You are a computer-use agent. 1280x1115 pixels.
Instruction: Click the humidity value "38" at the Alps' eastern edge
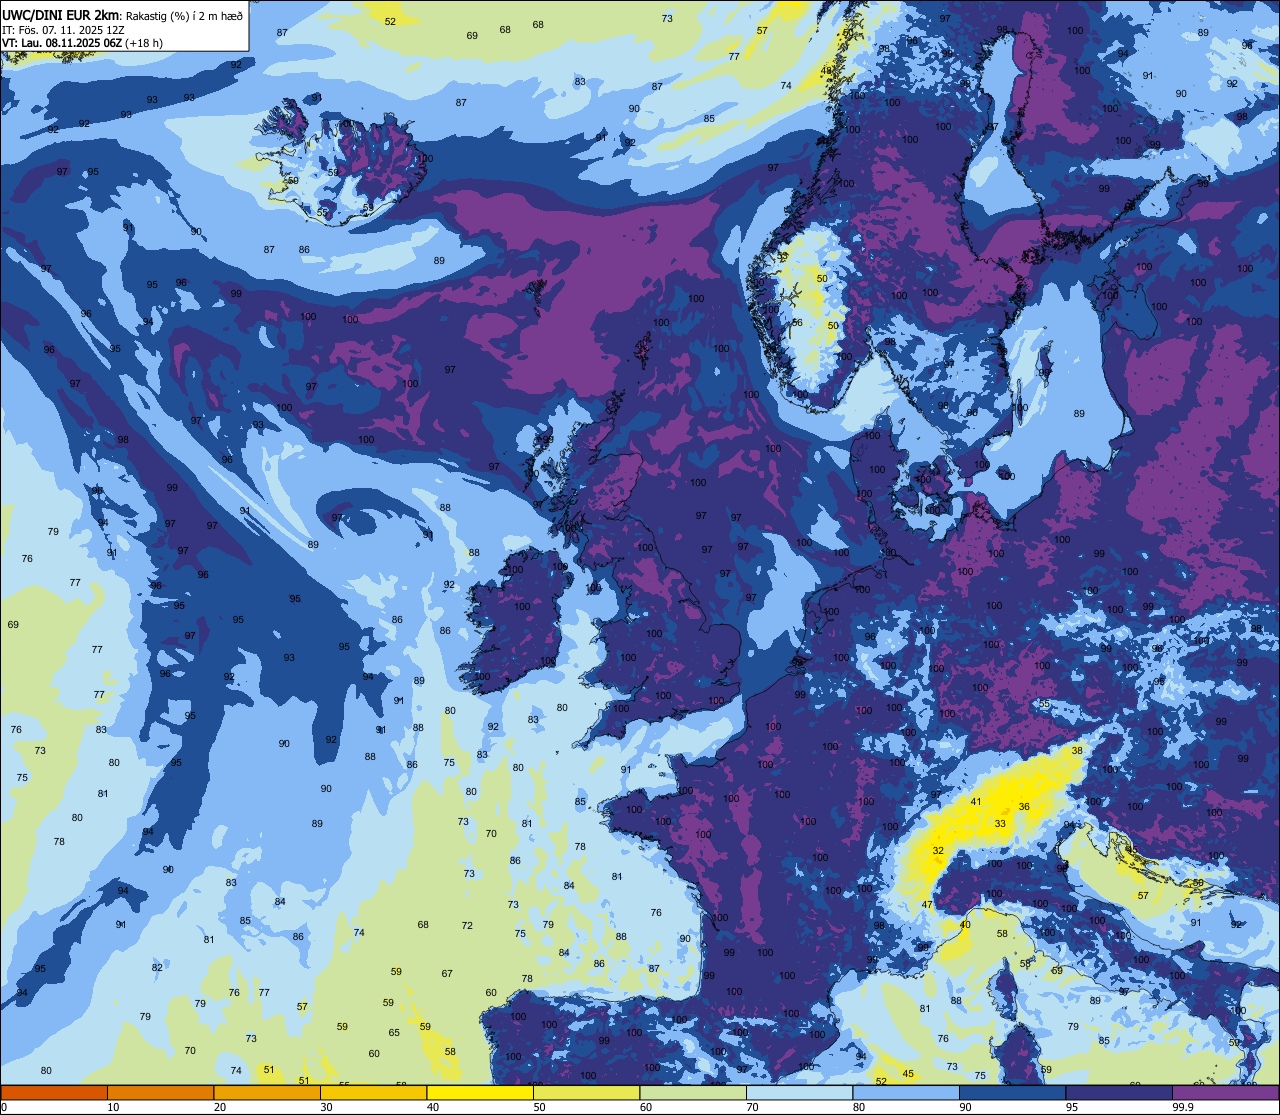[x=1077, y=750]
